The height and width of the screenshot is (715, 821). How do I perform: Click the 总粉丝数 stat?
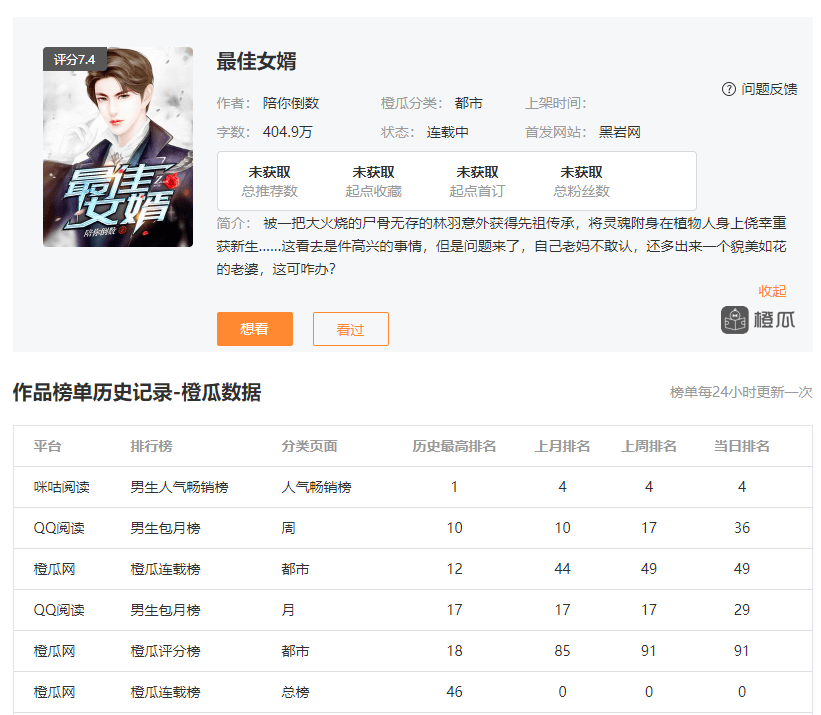tap(581, 181)
